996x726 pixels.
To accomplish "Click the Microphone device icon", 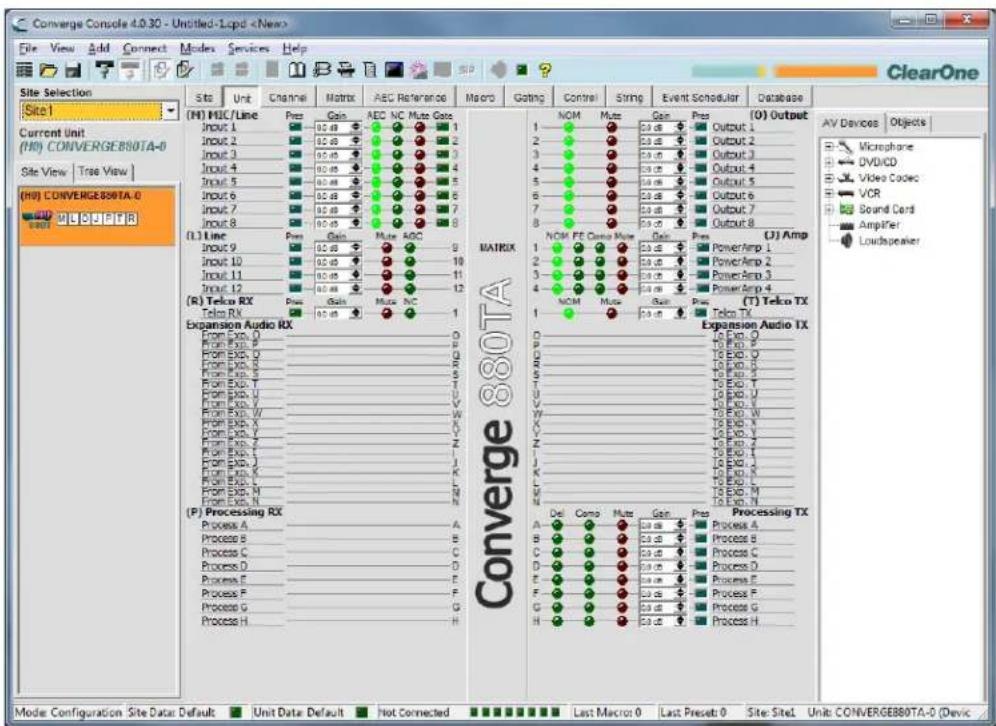I will (x=845, y=147).
